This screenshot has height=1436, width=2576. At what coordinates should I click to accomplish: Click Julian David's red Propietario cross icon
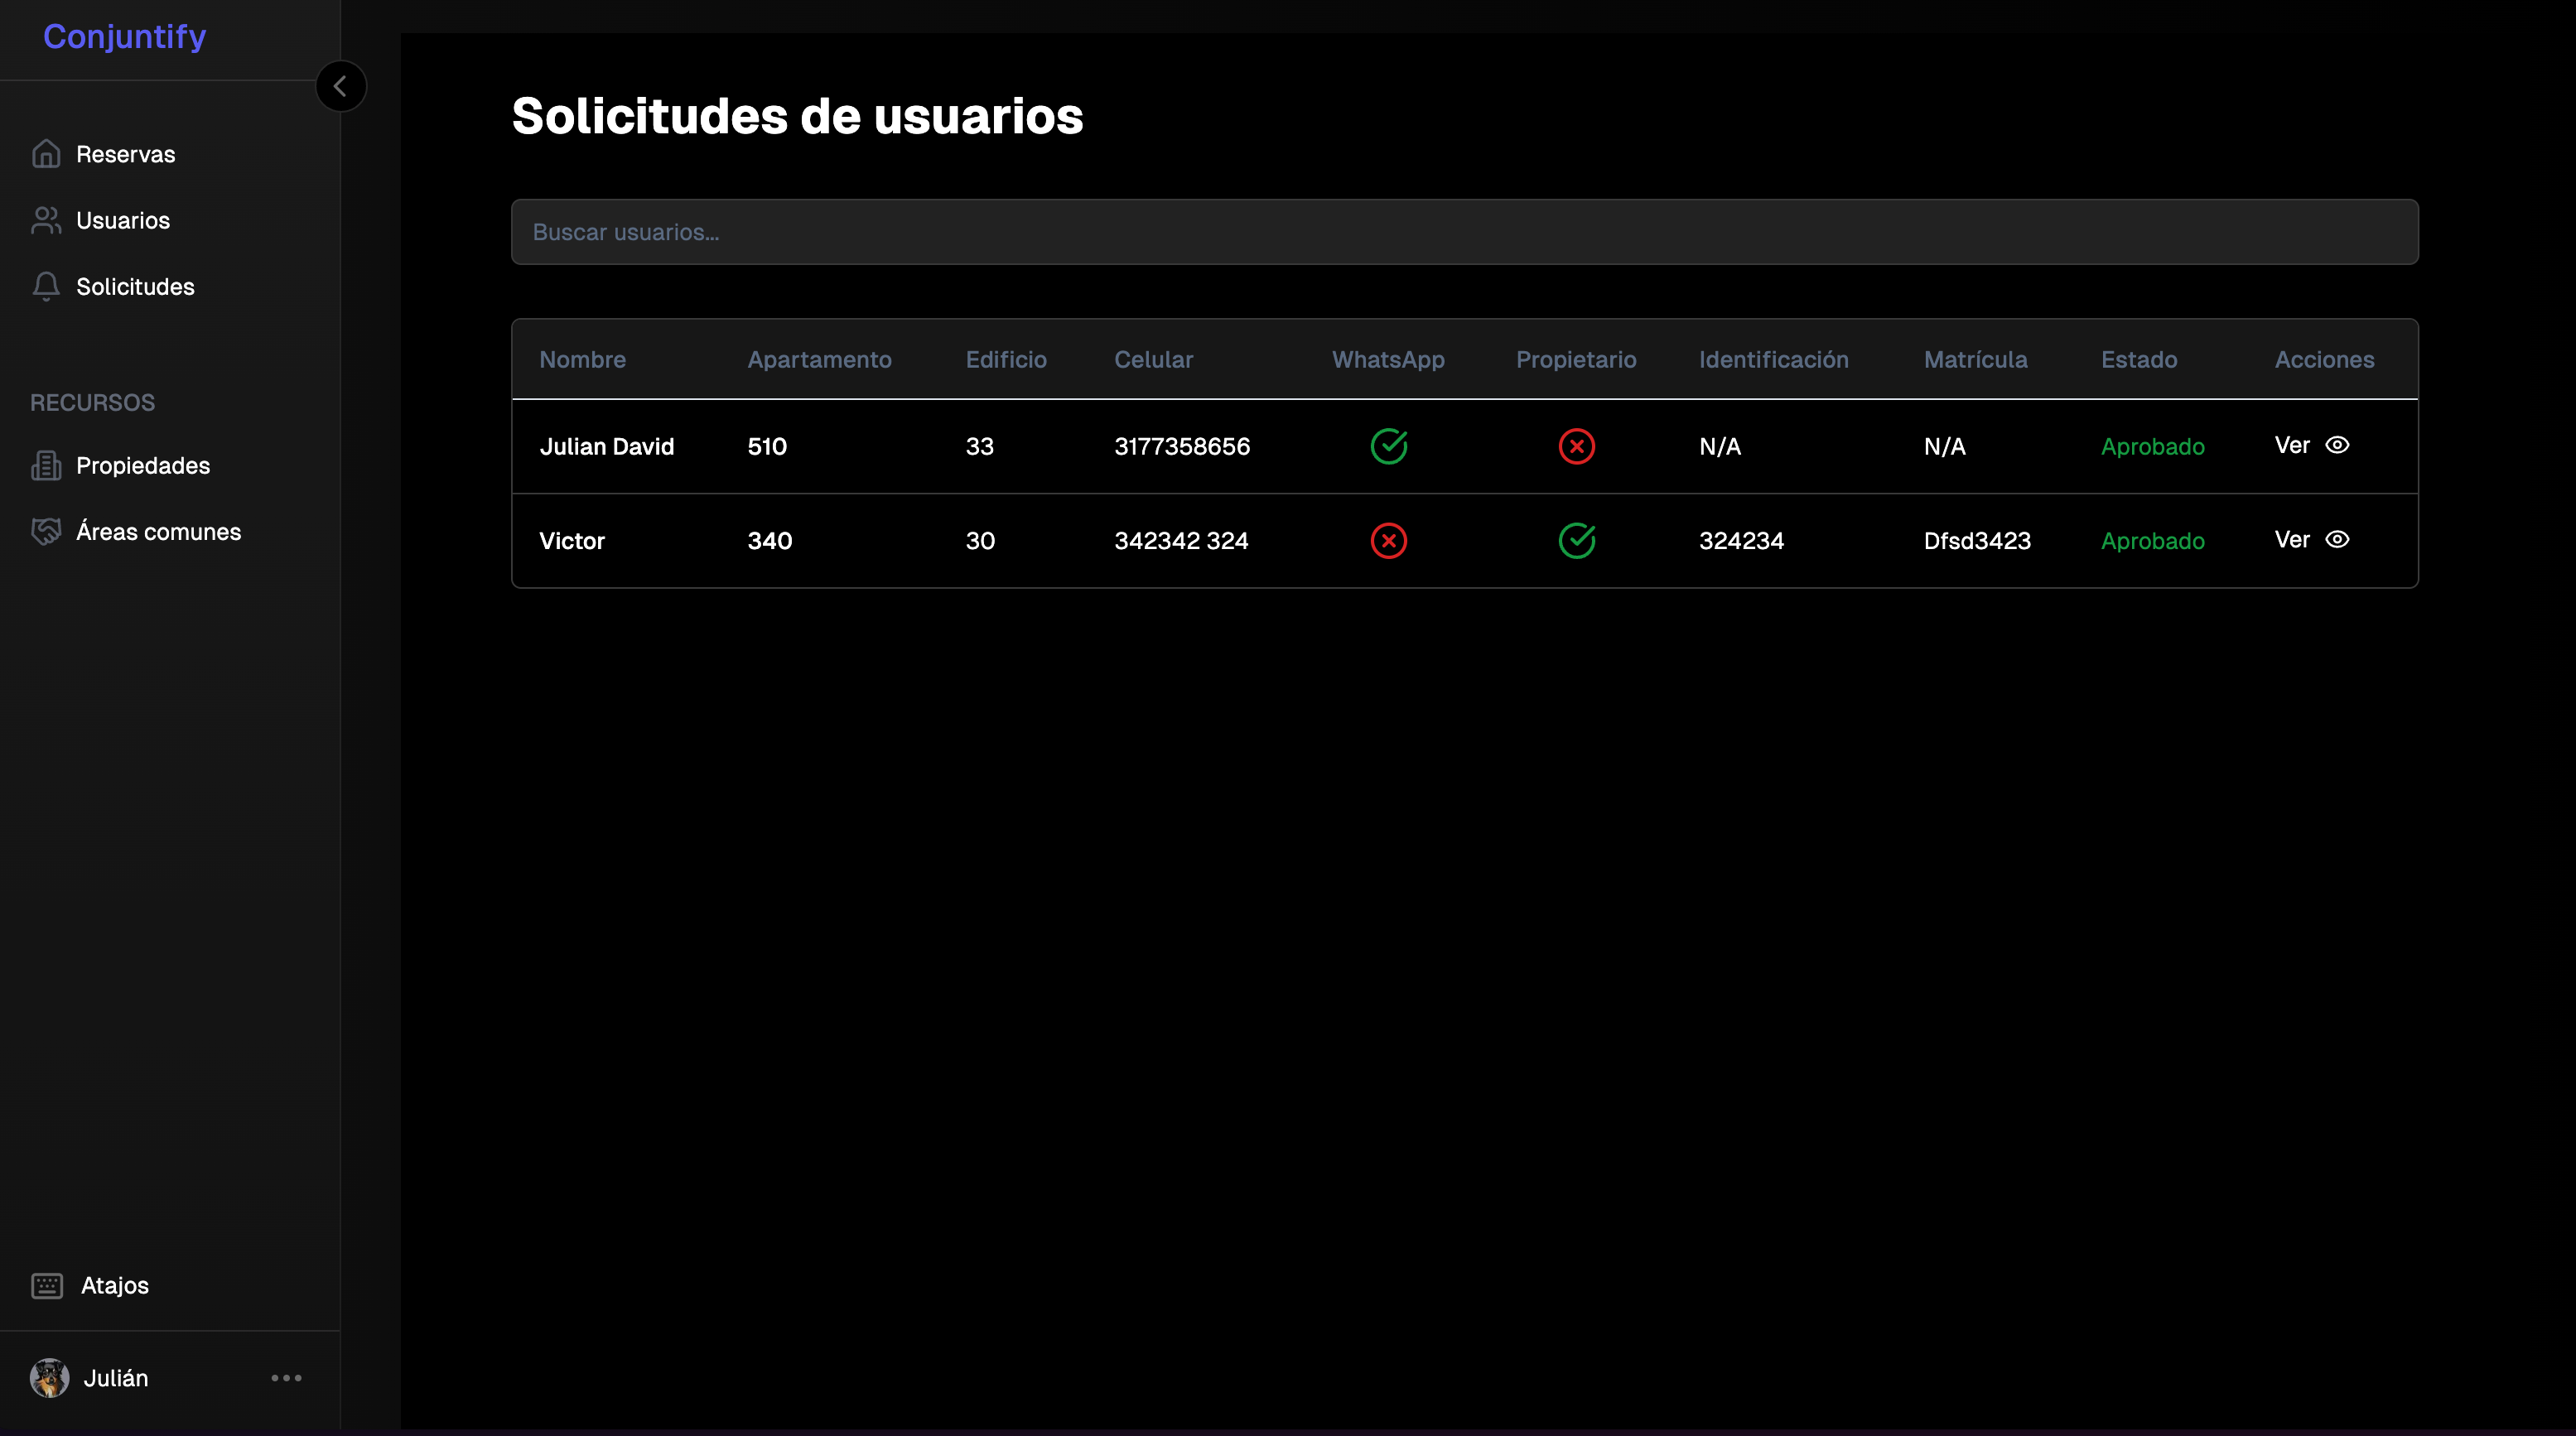point(1576,446)
